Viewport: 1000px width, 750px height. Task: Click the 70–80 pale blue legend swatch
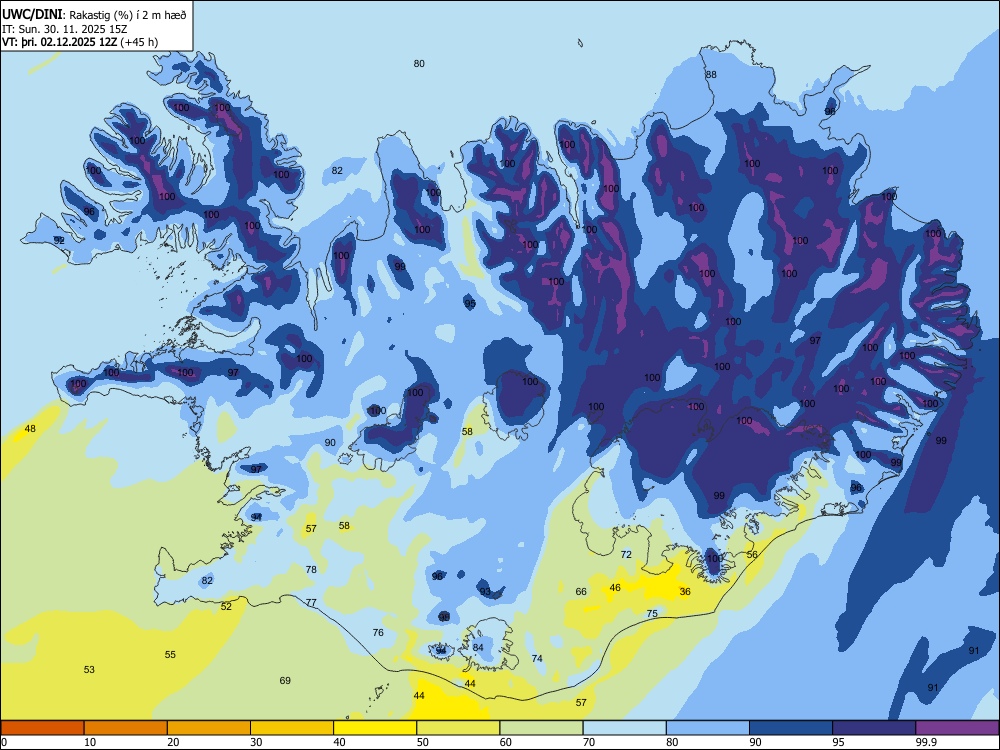tap(624, 728)
